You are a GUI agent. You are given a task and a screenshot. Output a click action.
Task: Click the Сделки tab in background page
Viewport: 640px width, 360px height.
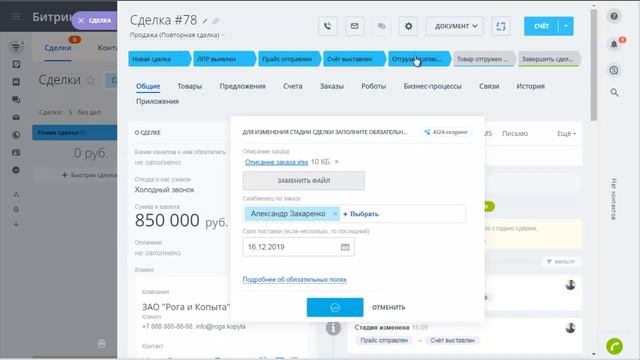coord(58,48)
